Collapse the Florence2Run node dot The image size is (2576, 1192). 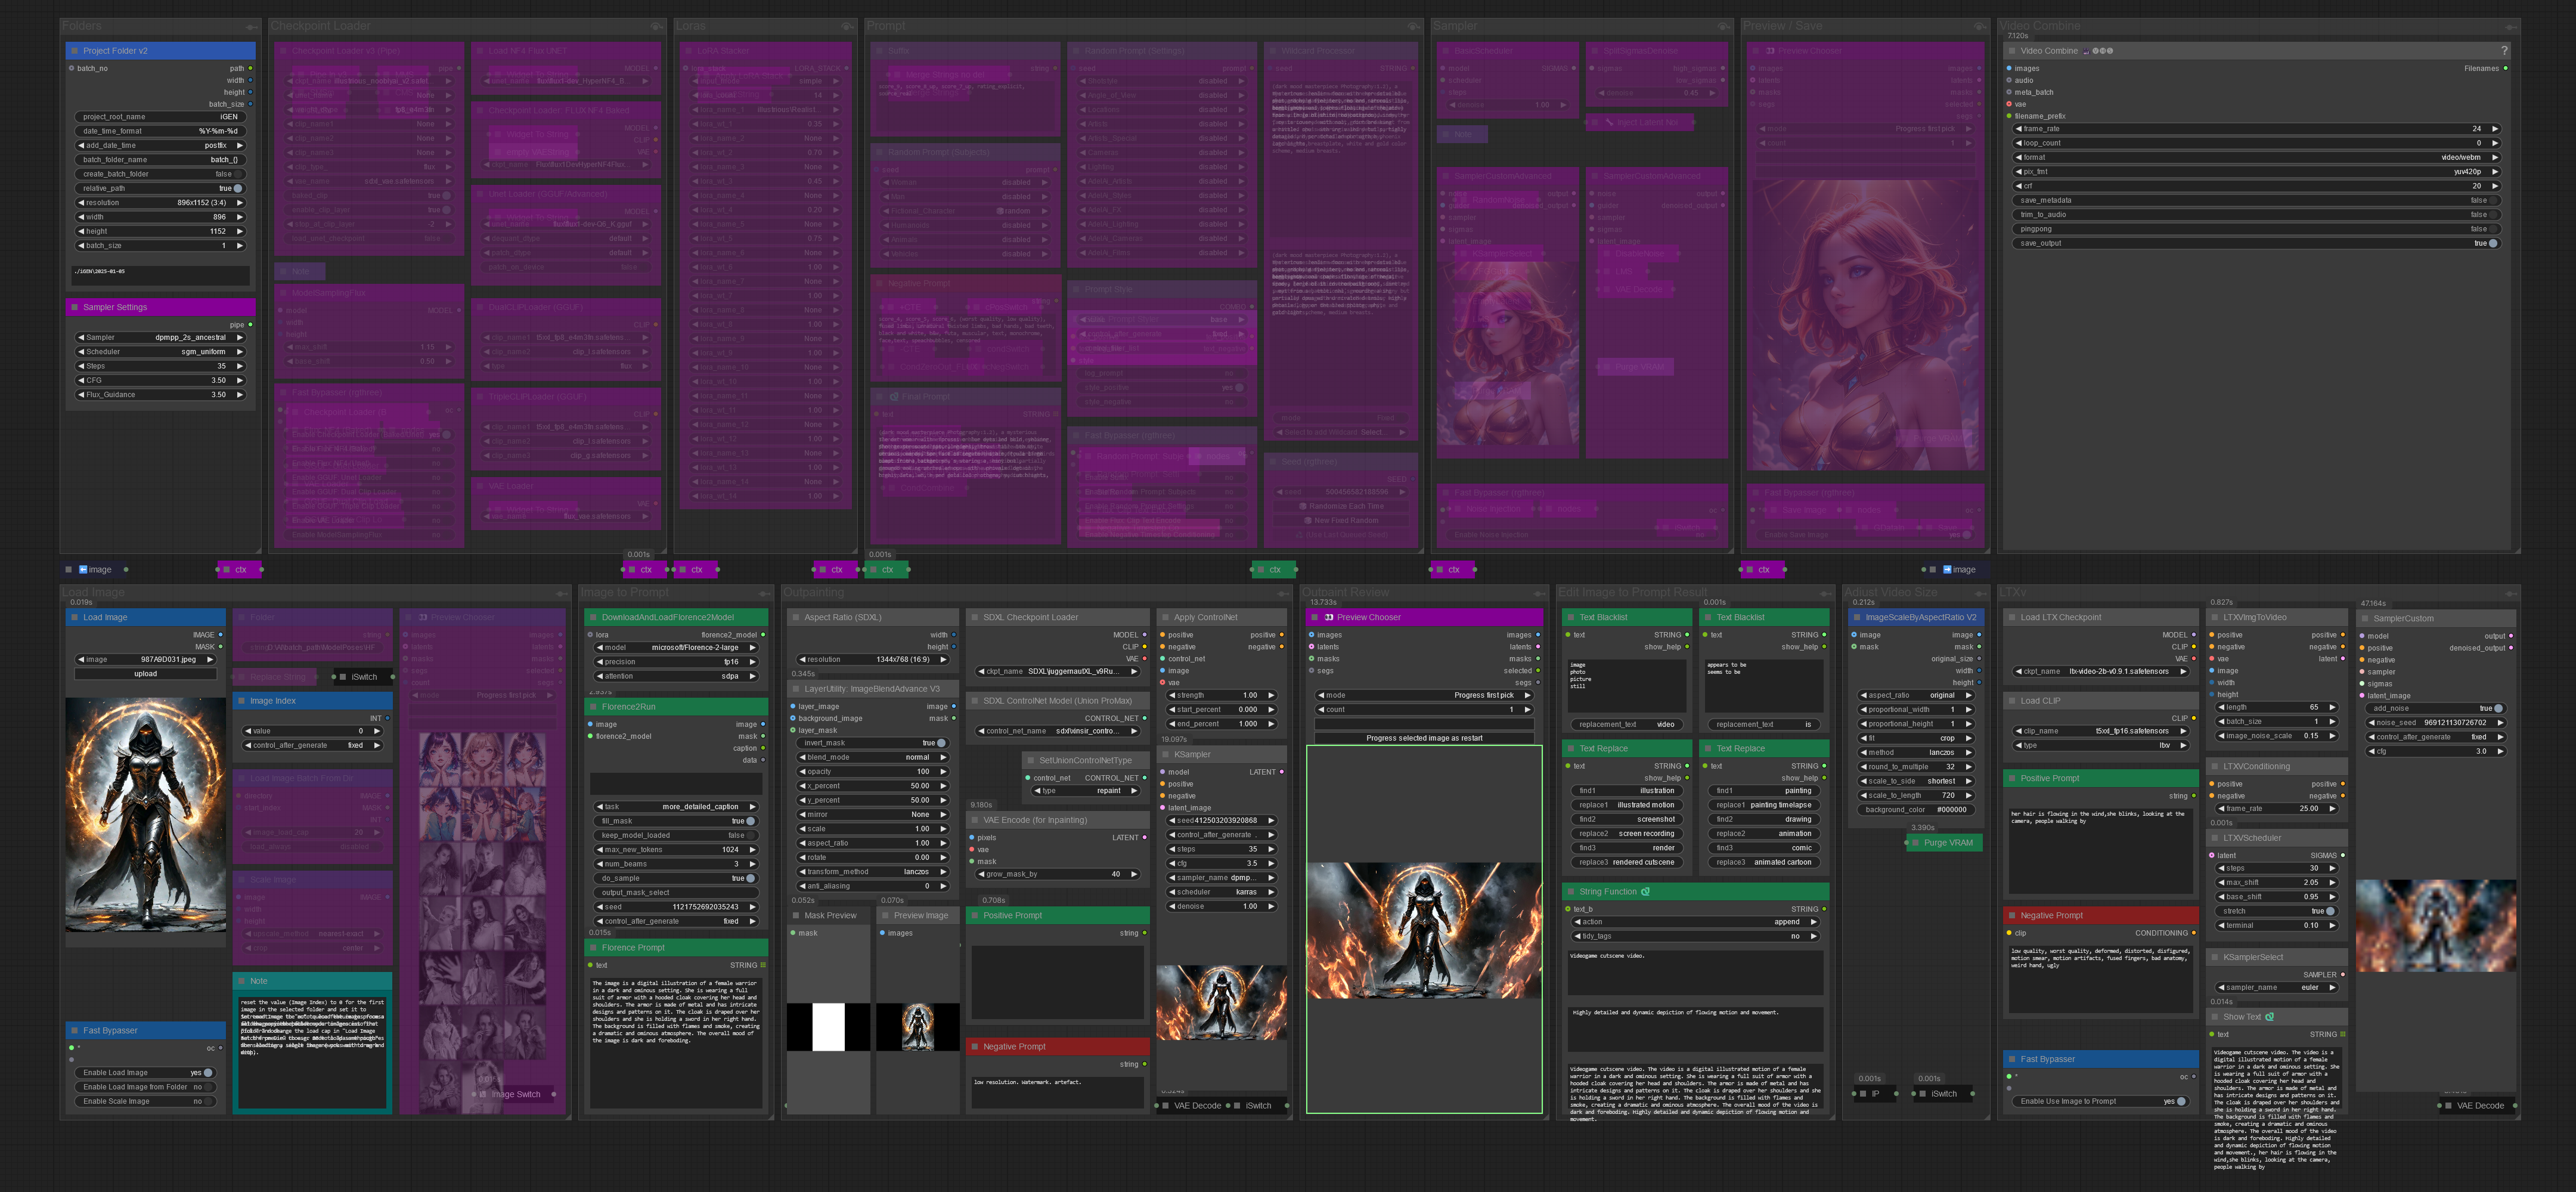(x=593, y=707)
